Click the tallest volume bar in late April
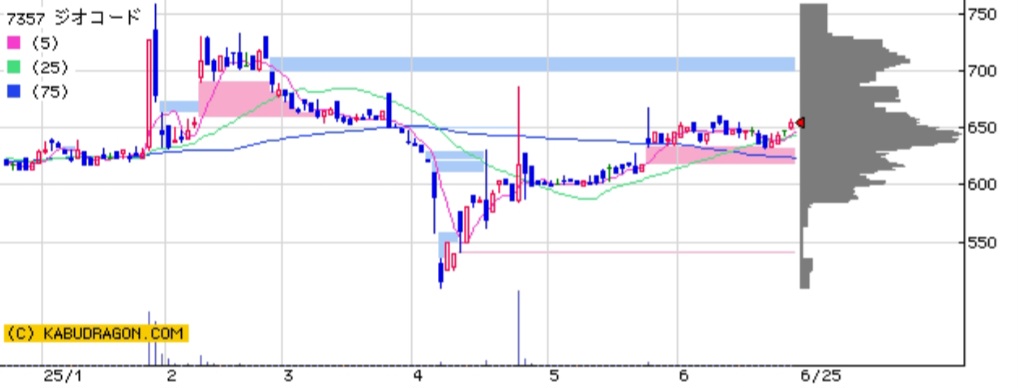This screenshot has height=388, width=1023. [519, 328]
